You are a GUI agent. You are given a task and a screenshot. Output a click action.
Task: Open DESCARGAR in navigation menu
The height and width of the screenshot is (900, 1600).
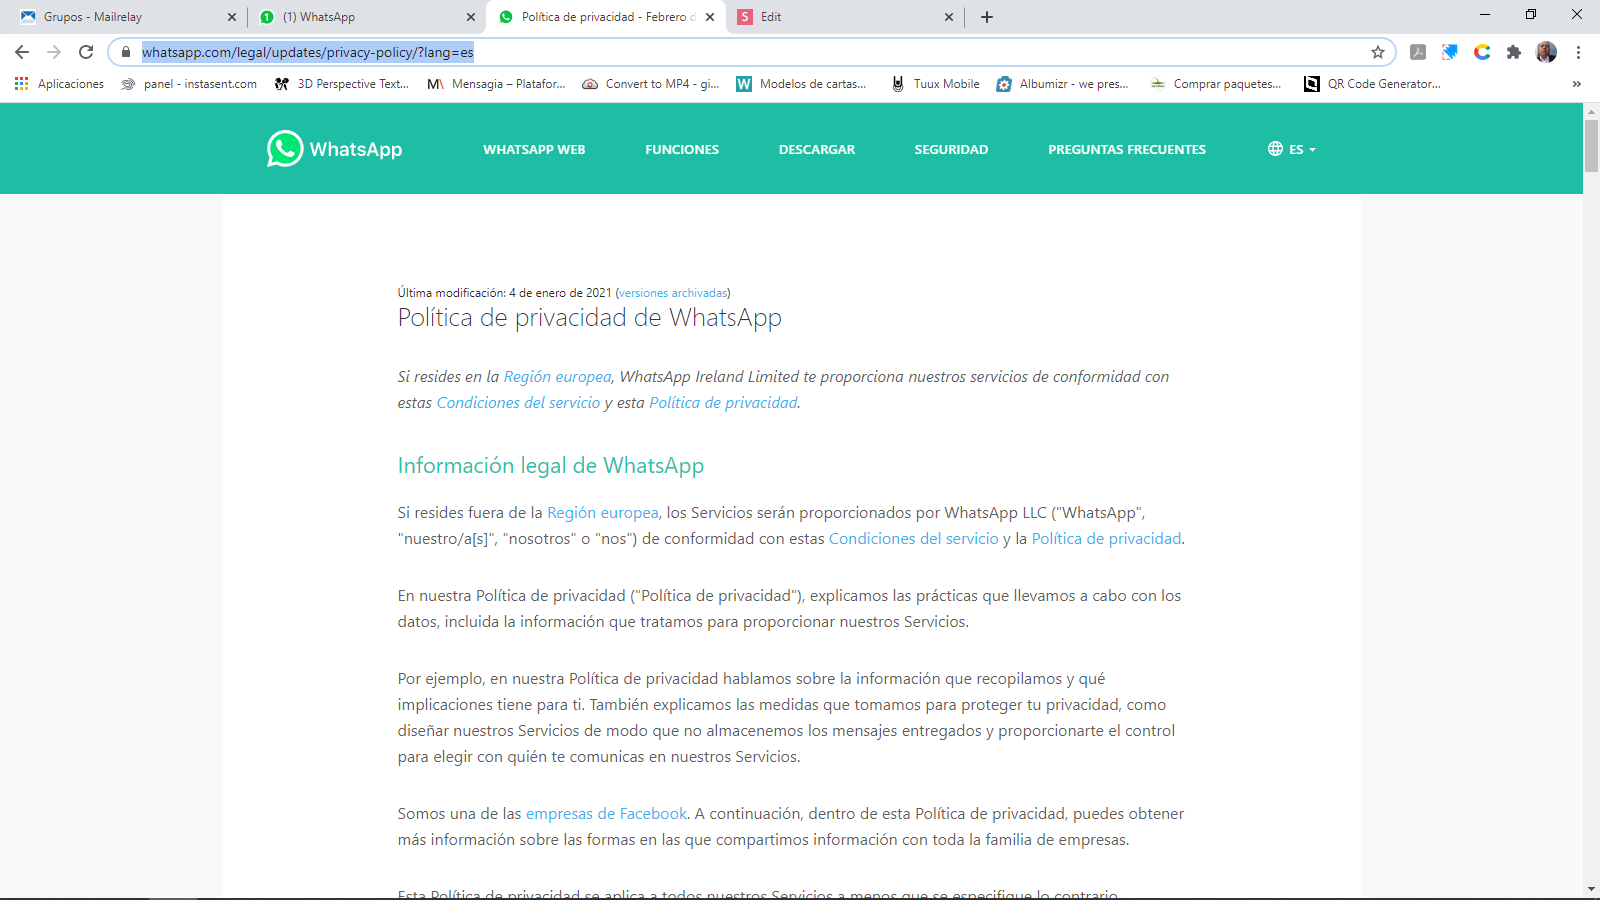pos(817,149)
